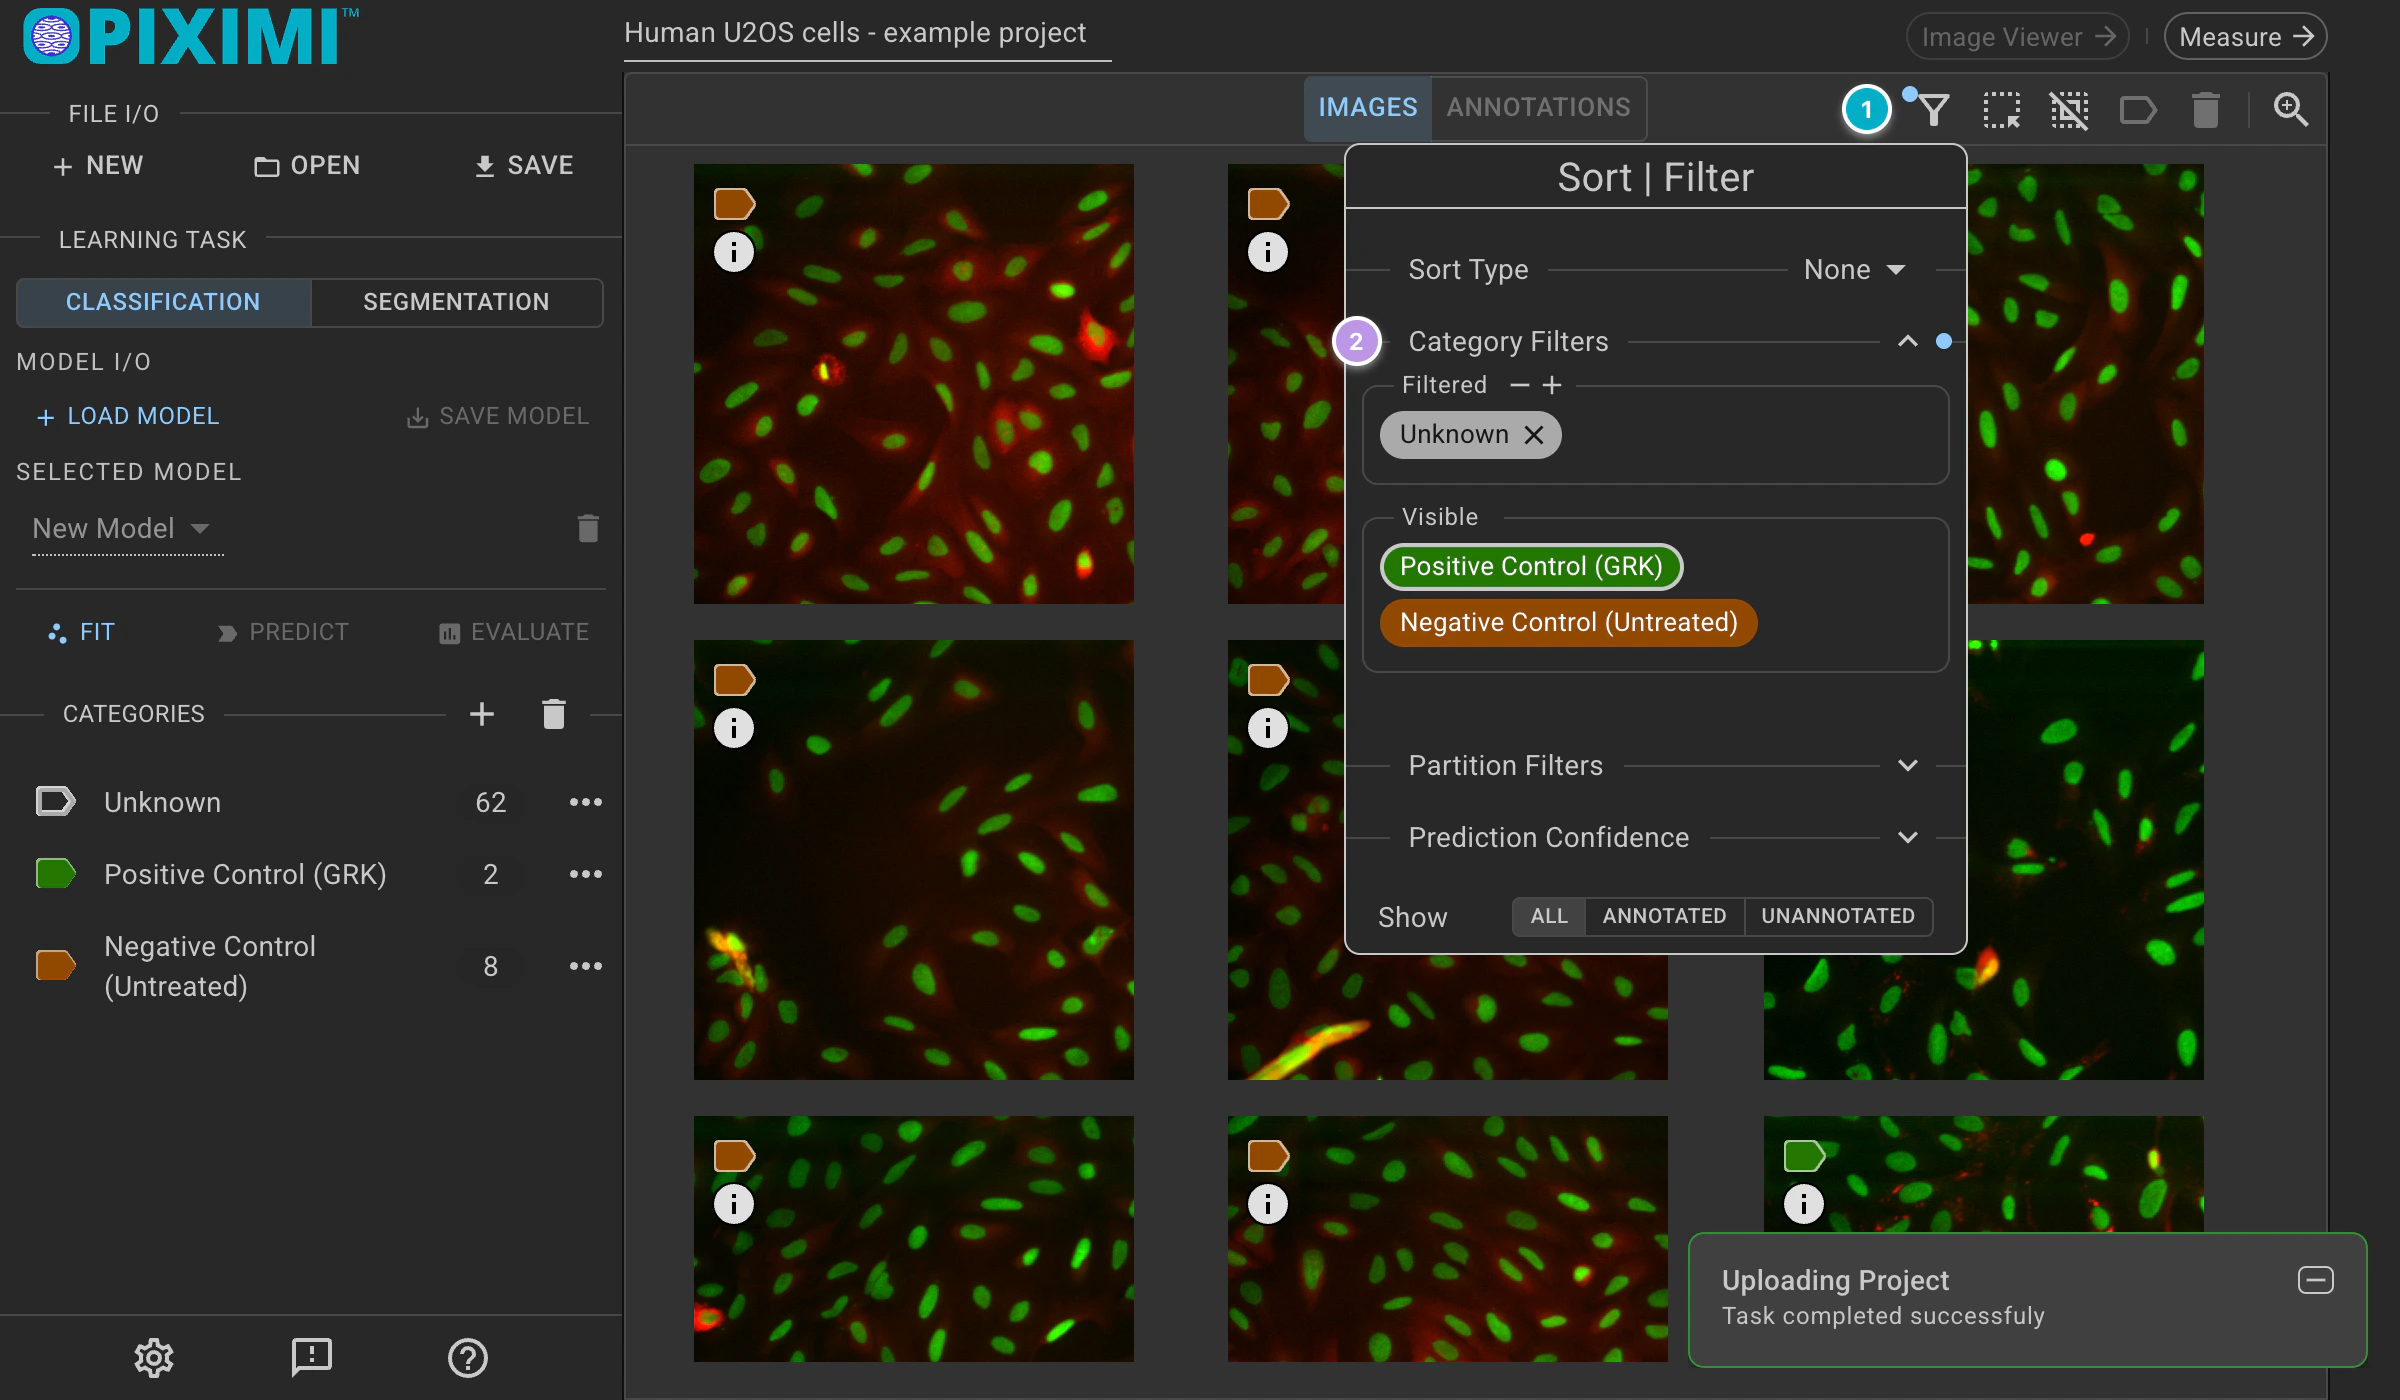Minimize the Uploading Project notification
Image resolution: width=2400 pixels, height=1400 pixels.
(2316, 1280)
